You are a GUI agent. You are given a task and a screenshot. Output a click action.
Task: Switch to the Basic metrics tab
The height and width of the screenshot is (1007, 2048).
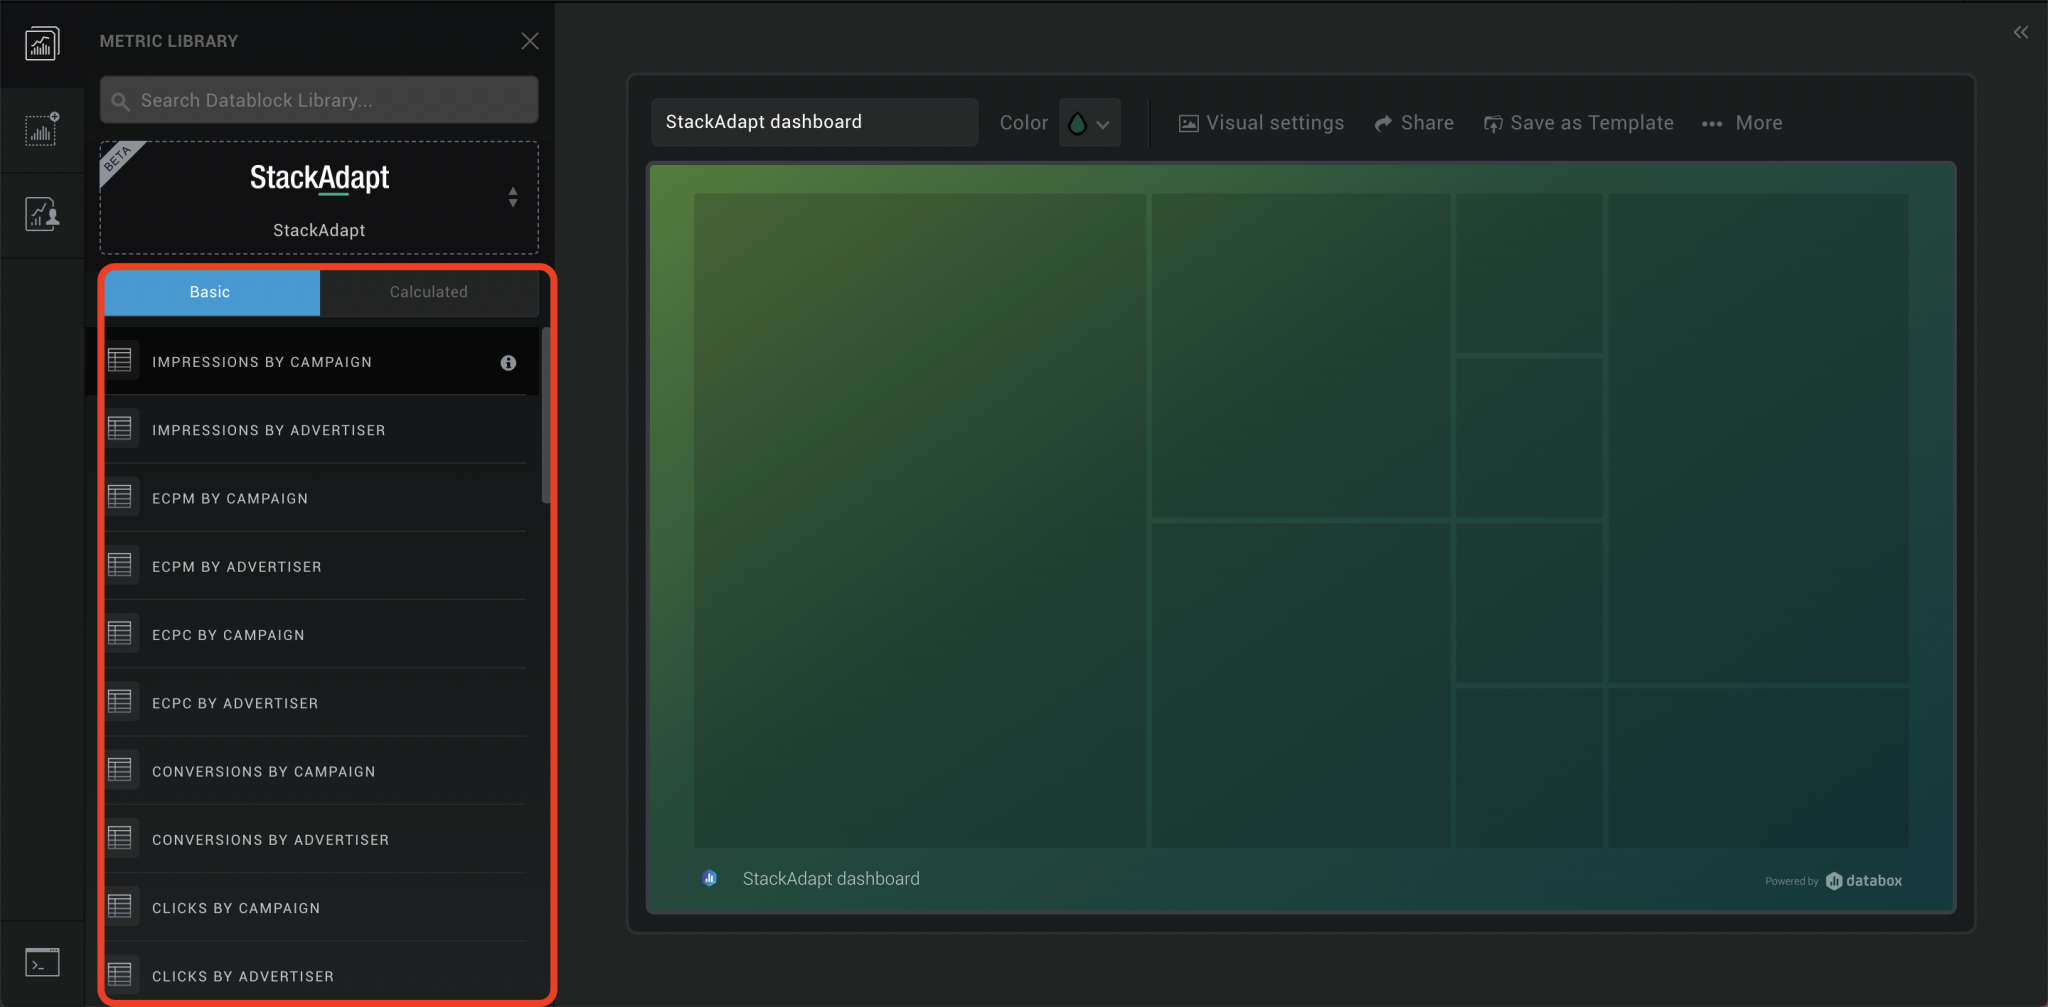(x=209, y=292)
